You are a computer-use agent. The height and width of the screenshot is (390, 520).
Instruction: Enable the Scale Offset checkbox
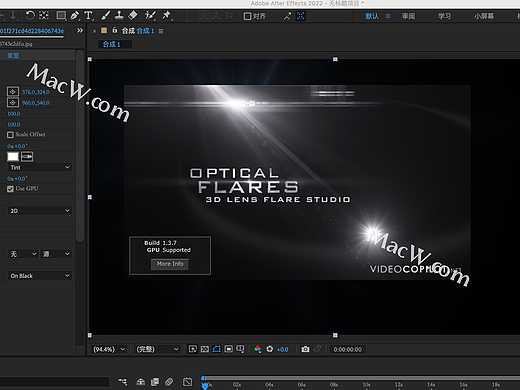pyautogui.click(x=10, y=135)
